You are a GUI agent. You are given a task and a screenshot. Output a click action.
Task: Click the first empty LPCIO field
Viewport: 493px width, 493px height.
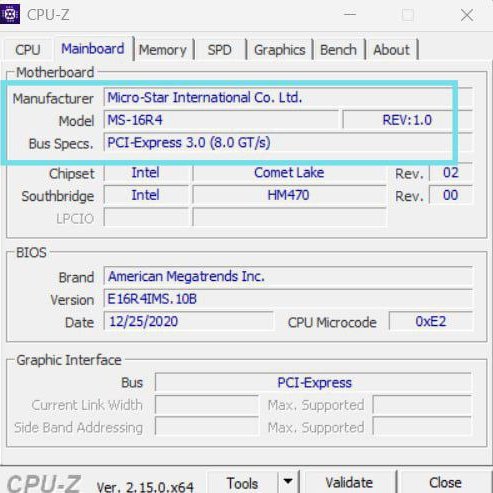(x=146, y=217)
